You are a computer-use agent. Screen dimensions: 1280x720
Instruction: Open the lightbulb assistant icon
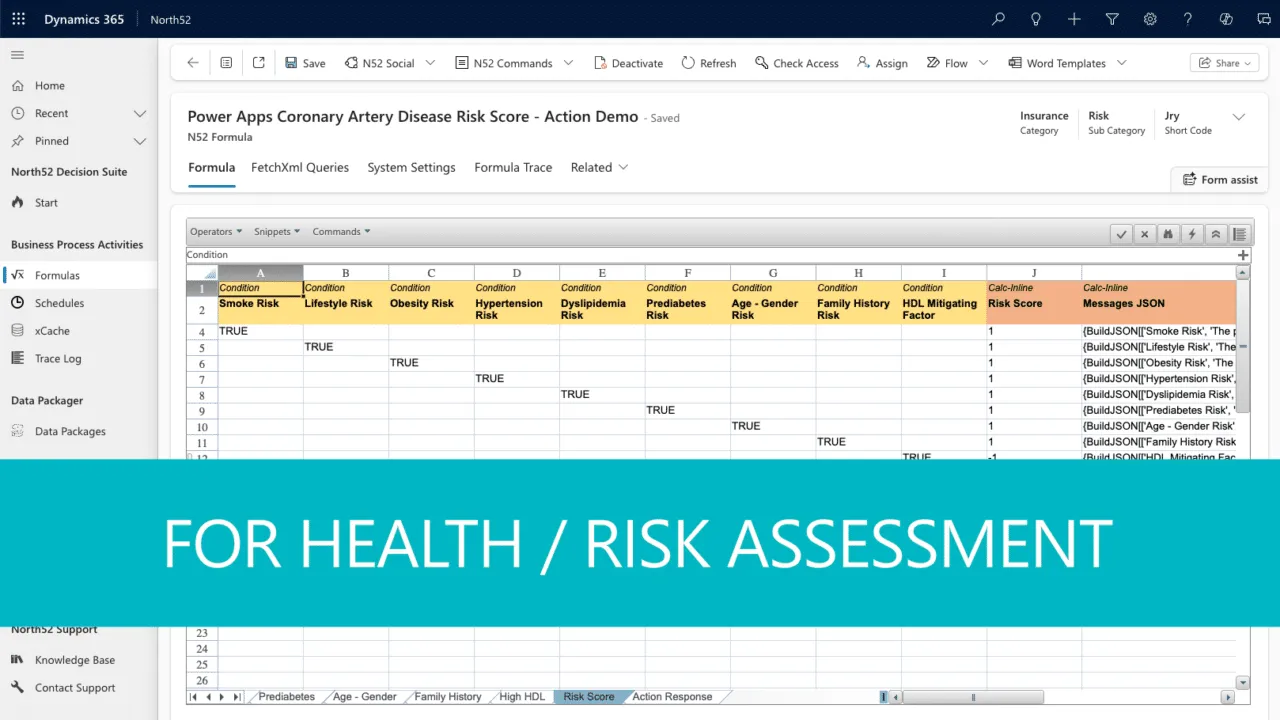click(x=1036, y=19)
